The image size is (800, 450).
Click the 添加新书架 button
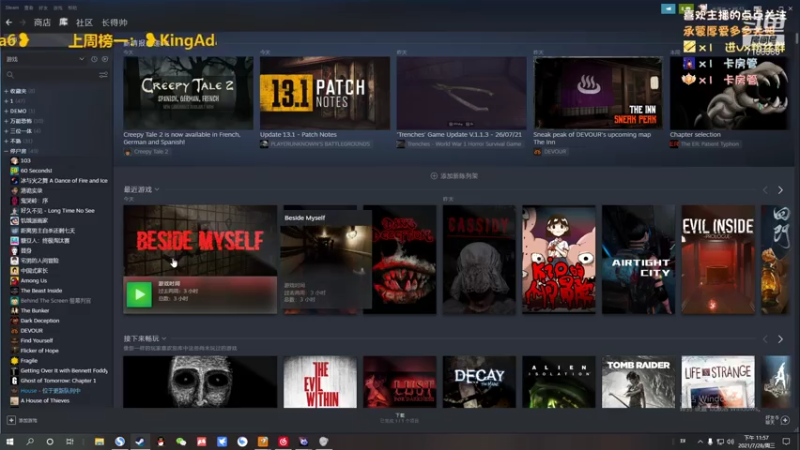click(454, 176)
